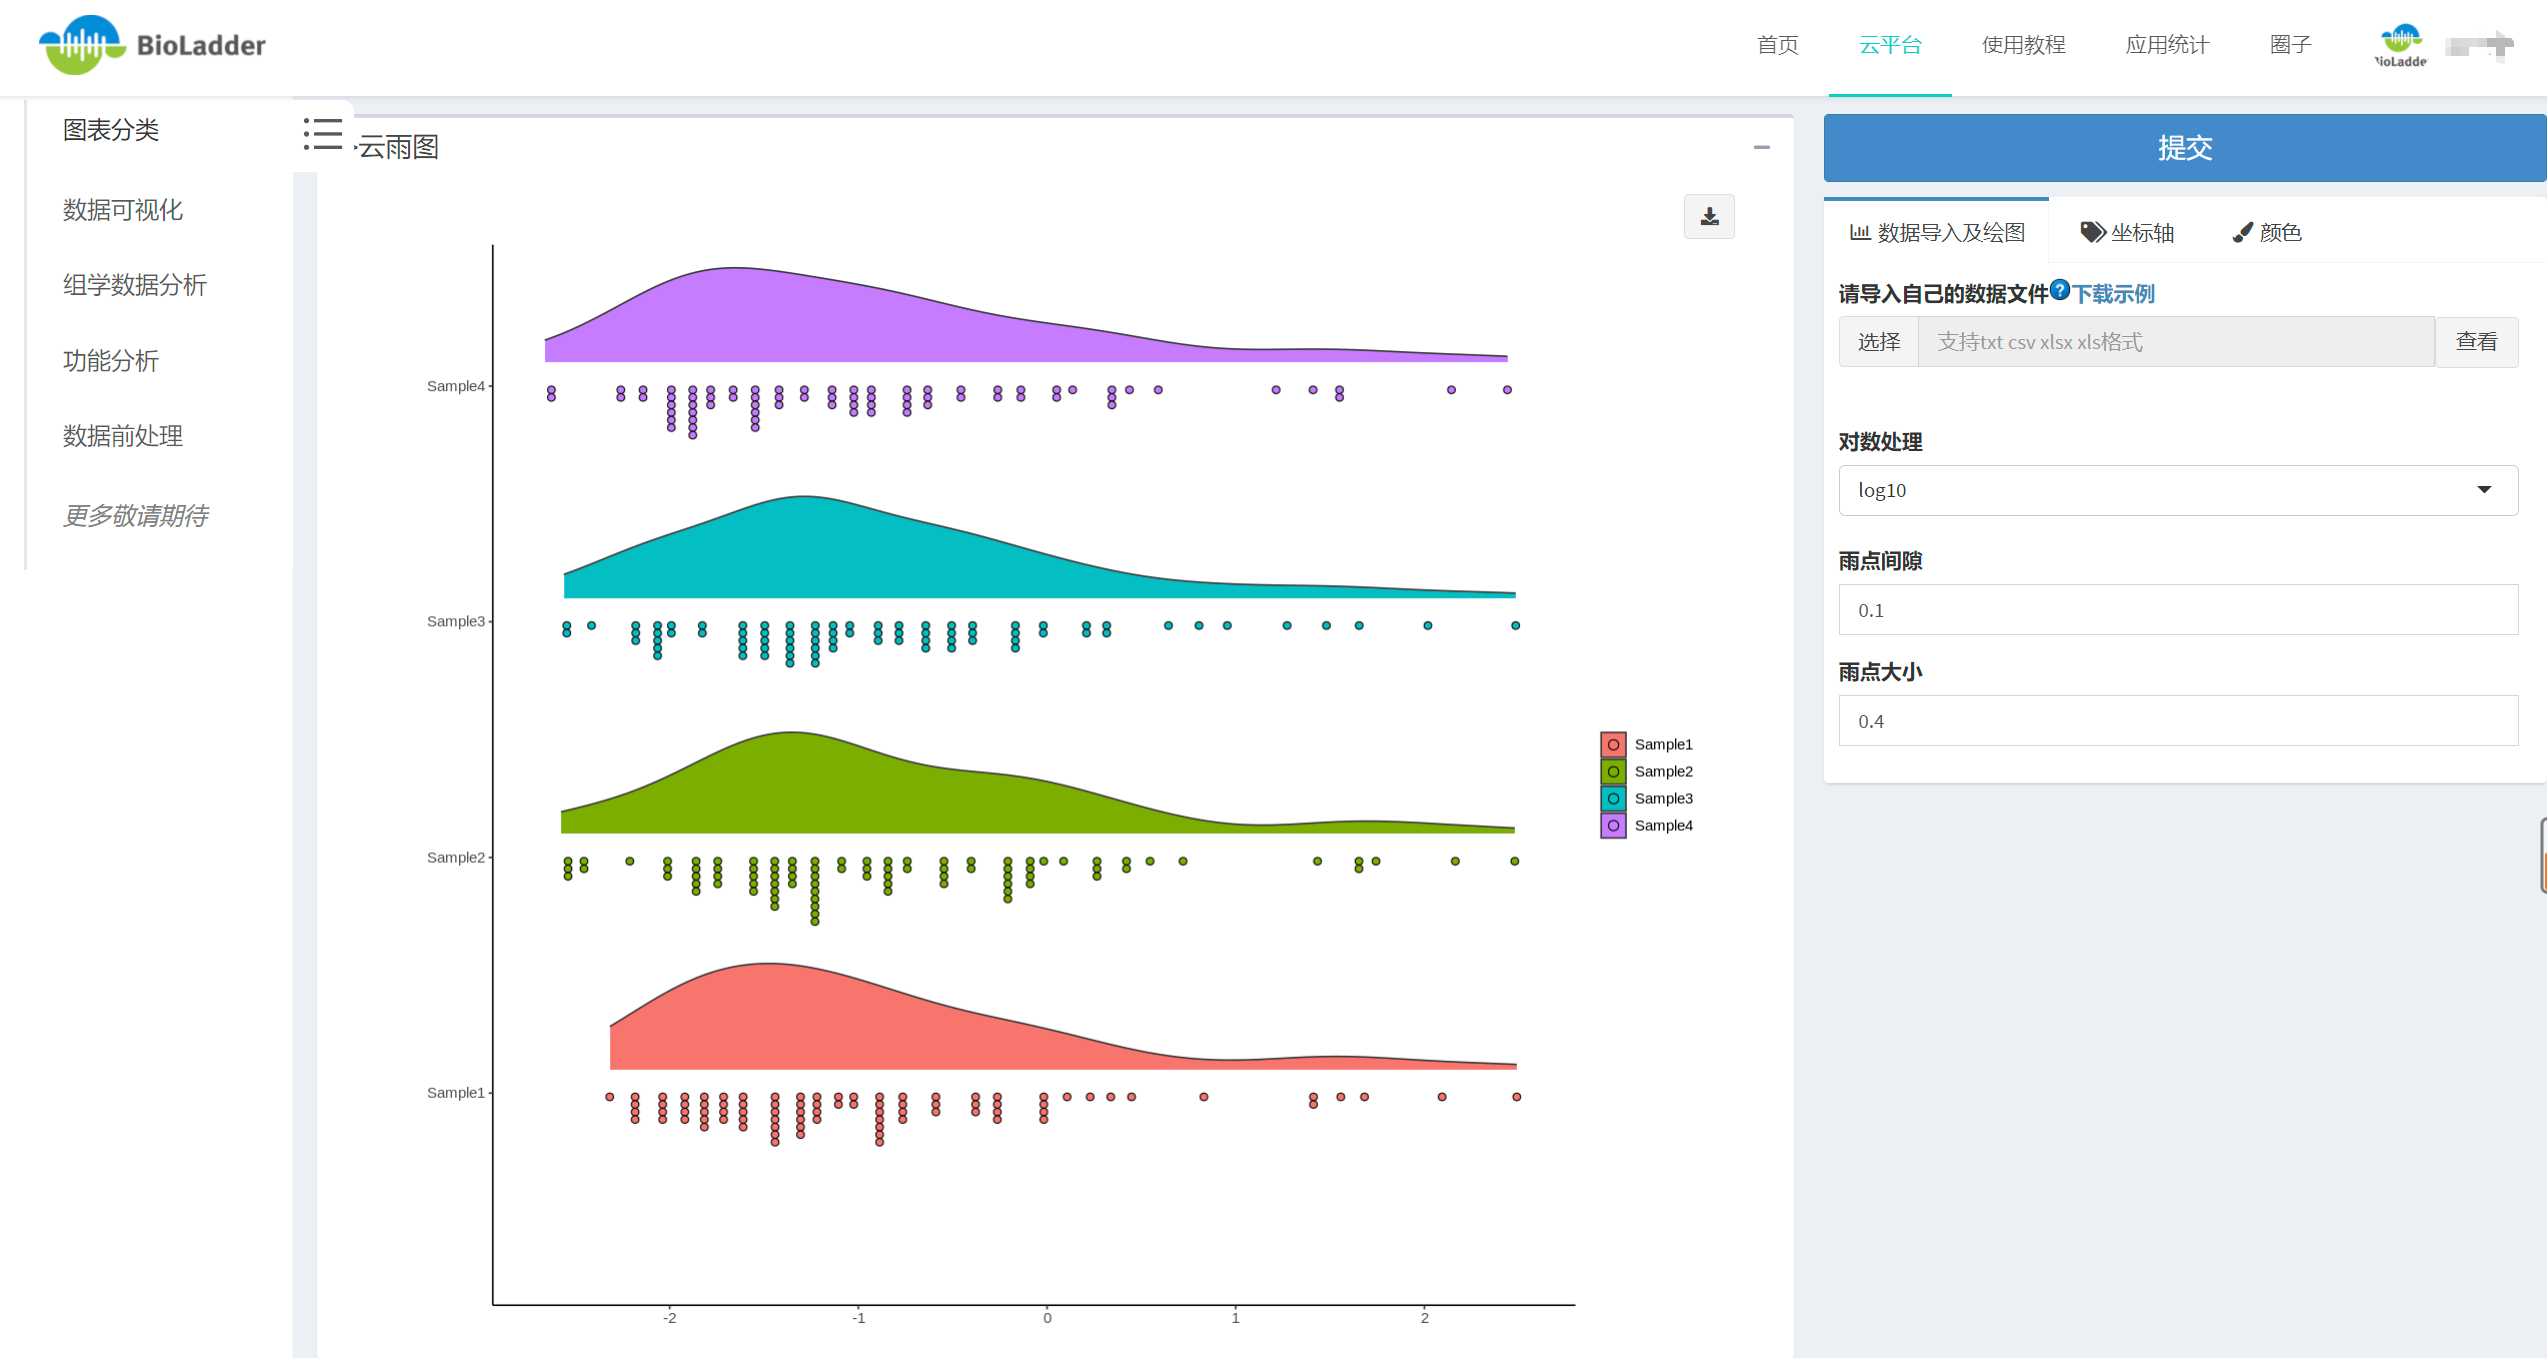Click the Sample4 purple legend swatch
This screenshot has height=1358, width=2547.
tap(1613, 826)
